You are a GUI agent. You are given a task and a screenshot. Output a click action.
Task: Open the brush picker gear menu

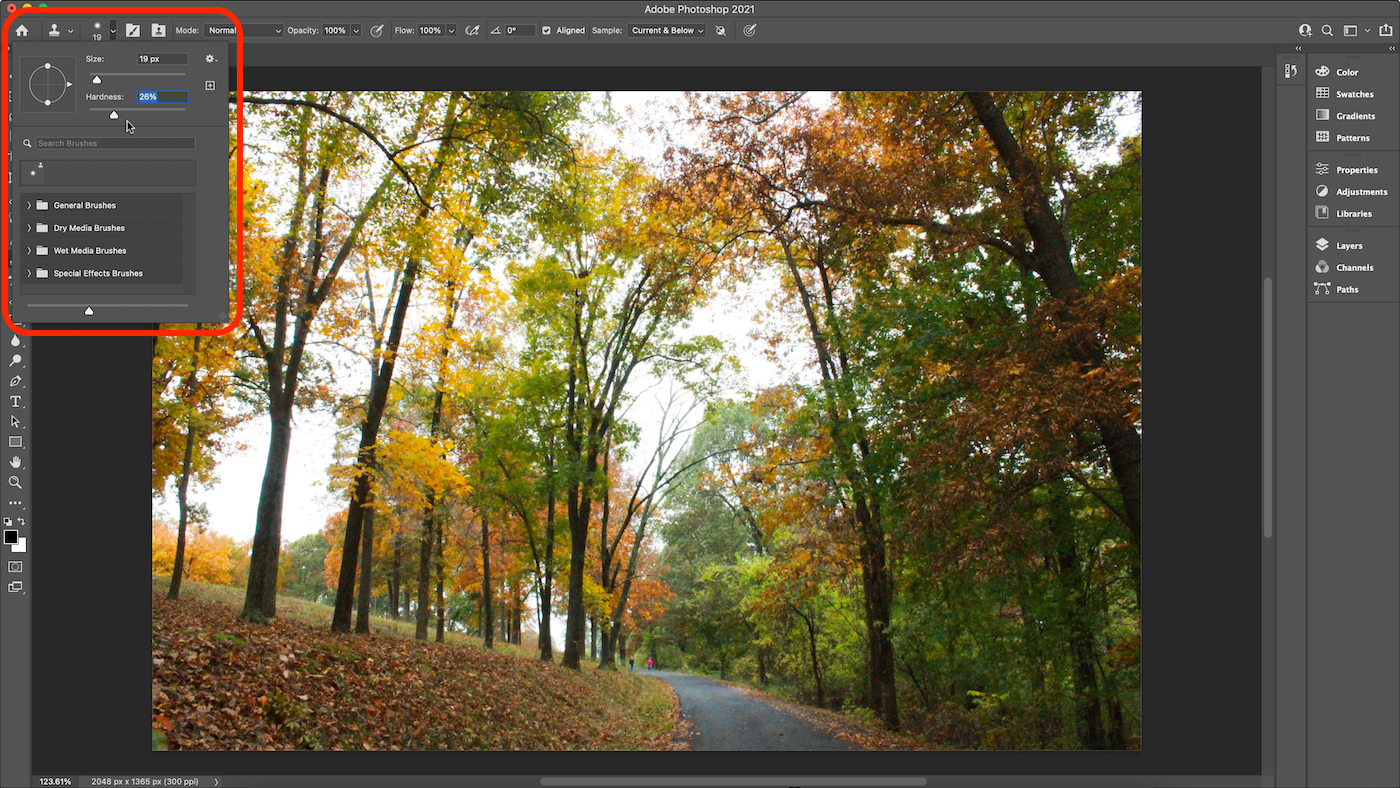[210, 60]
